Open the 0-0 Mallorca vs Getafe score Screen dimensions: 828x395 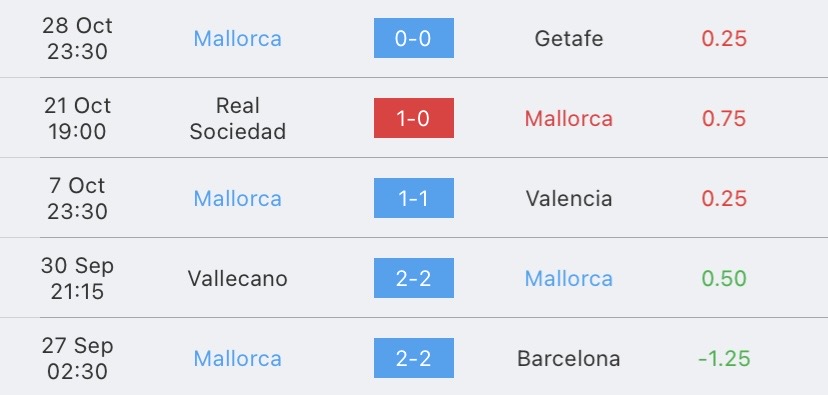click(x=413, y=38)
